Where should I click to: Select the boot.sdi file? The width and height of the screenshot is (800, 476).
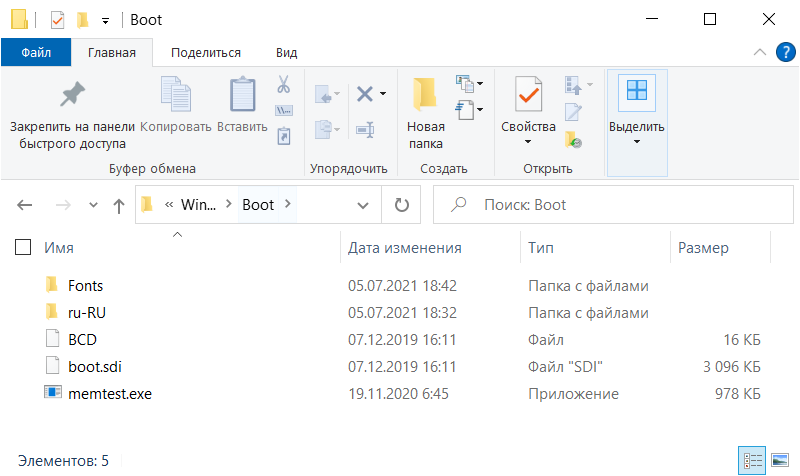[x=95, y=367]
